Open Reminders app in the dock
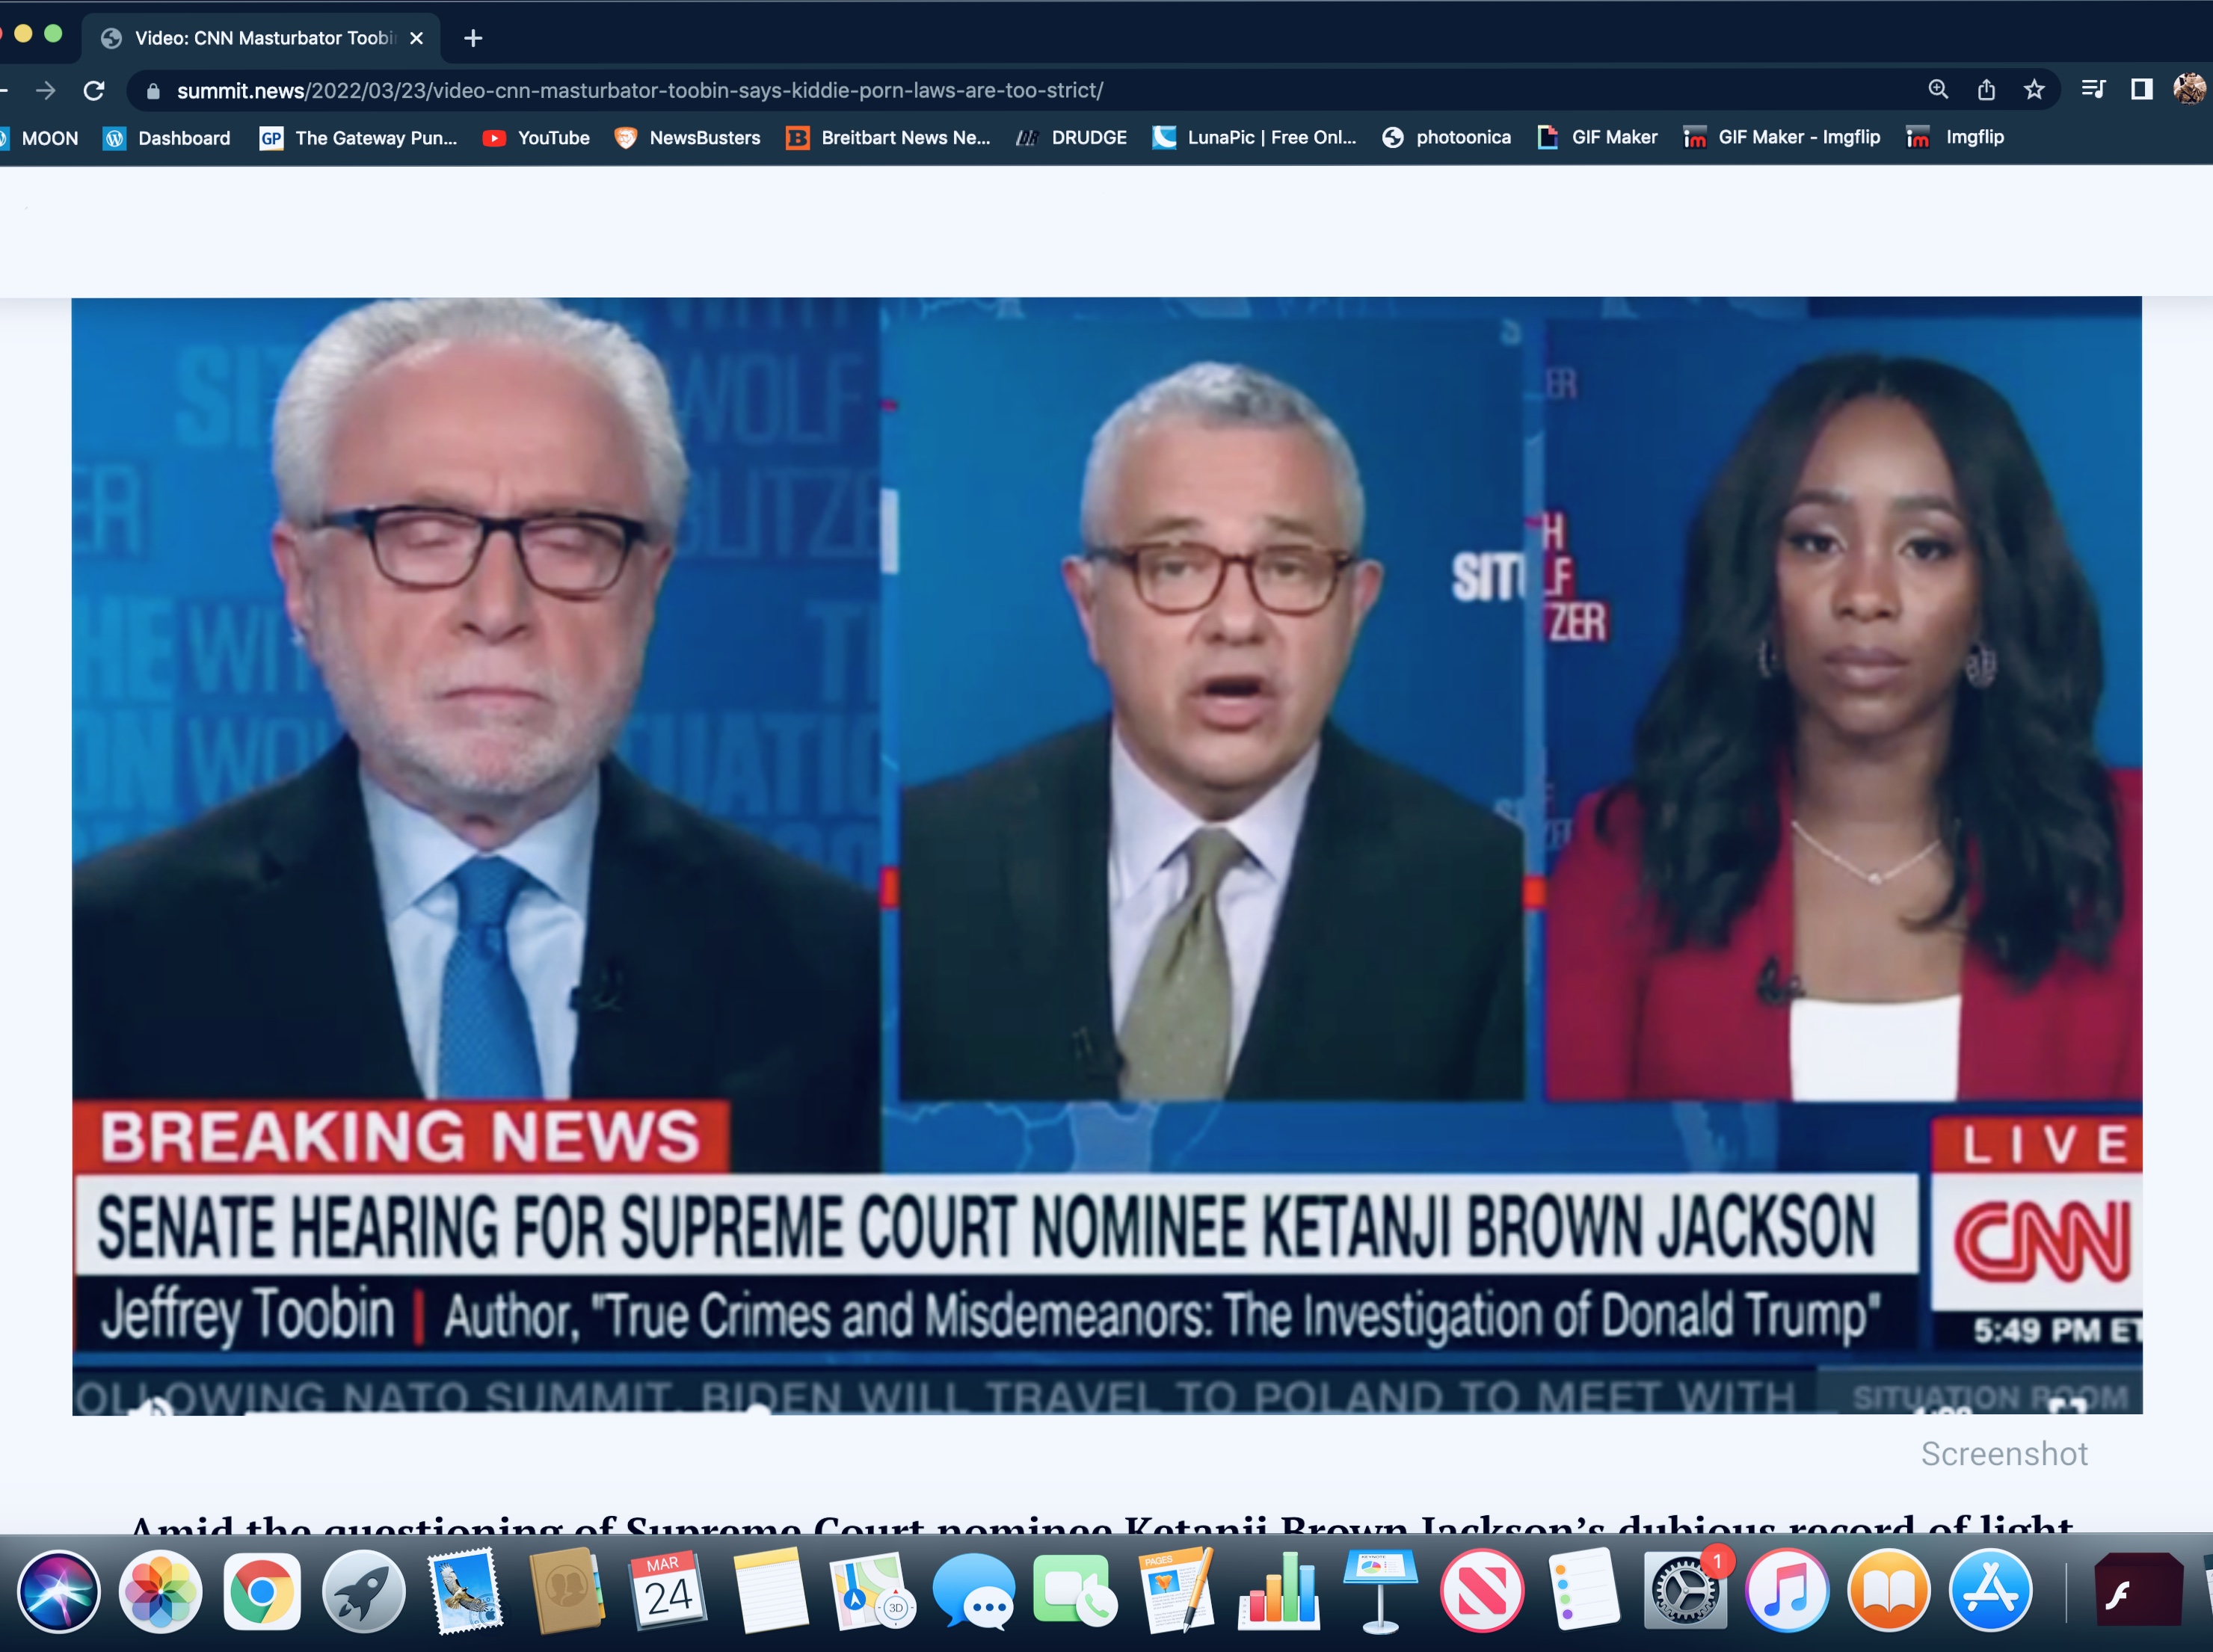The height and width of the screenshot is (1652, 2213). pyautogui.click(x=1584, y=1591)
